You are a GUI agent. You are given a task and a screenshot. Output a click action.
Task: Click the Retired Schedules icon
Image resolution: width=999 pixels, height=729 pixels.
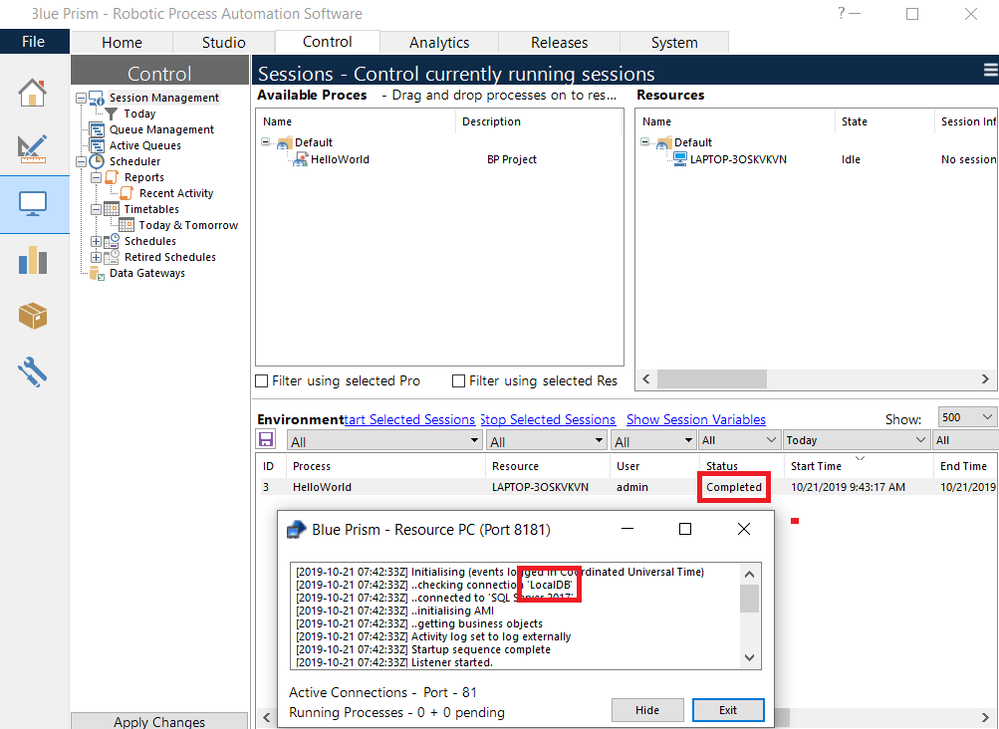click(x=111, y=257)
